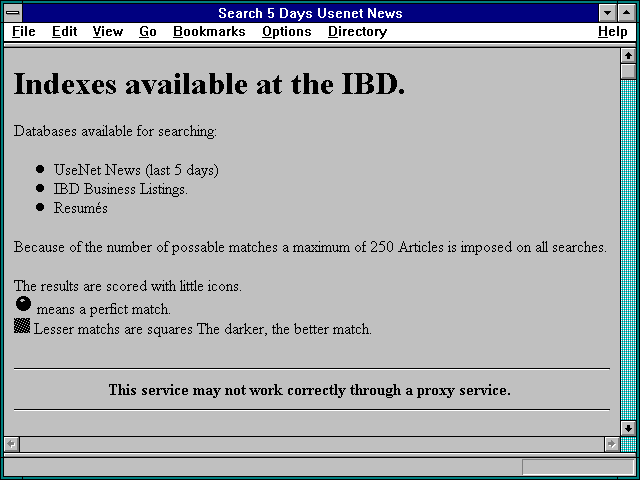This screenshot has height=480, width=640.
Task: Click the black ball perfect match icon
Action: (23, 304)
